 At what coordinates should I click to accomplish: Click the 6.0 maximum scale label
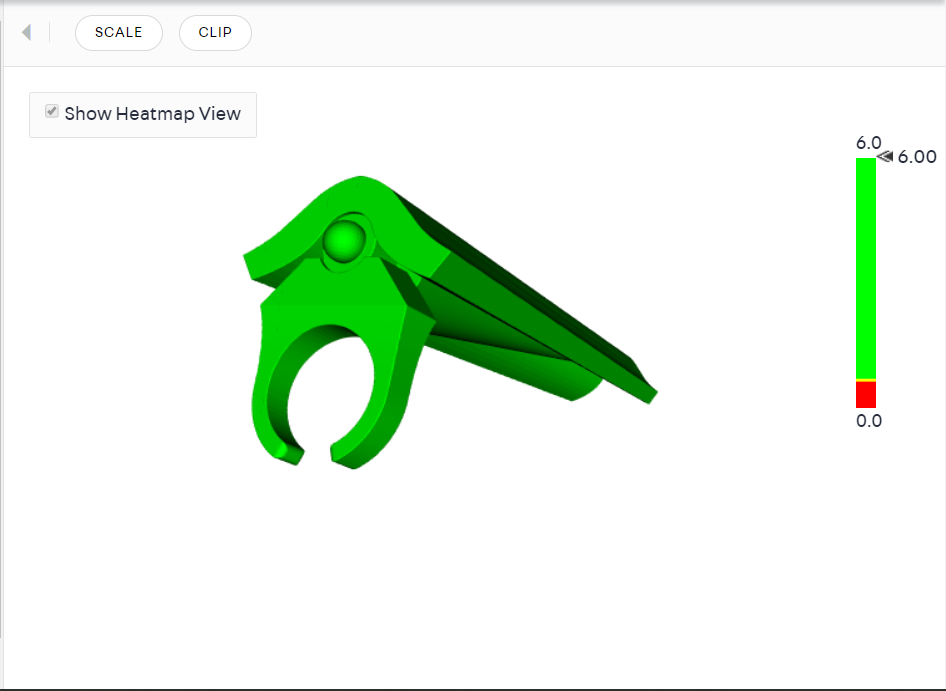coord(869,143)
